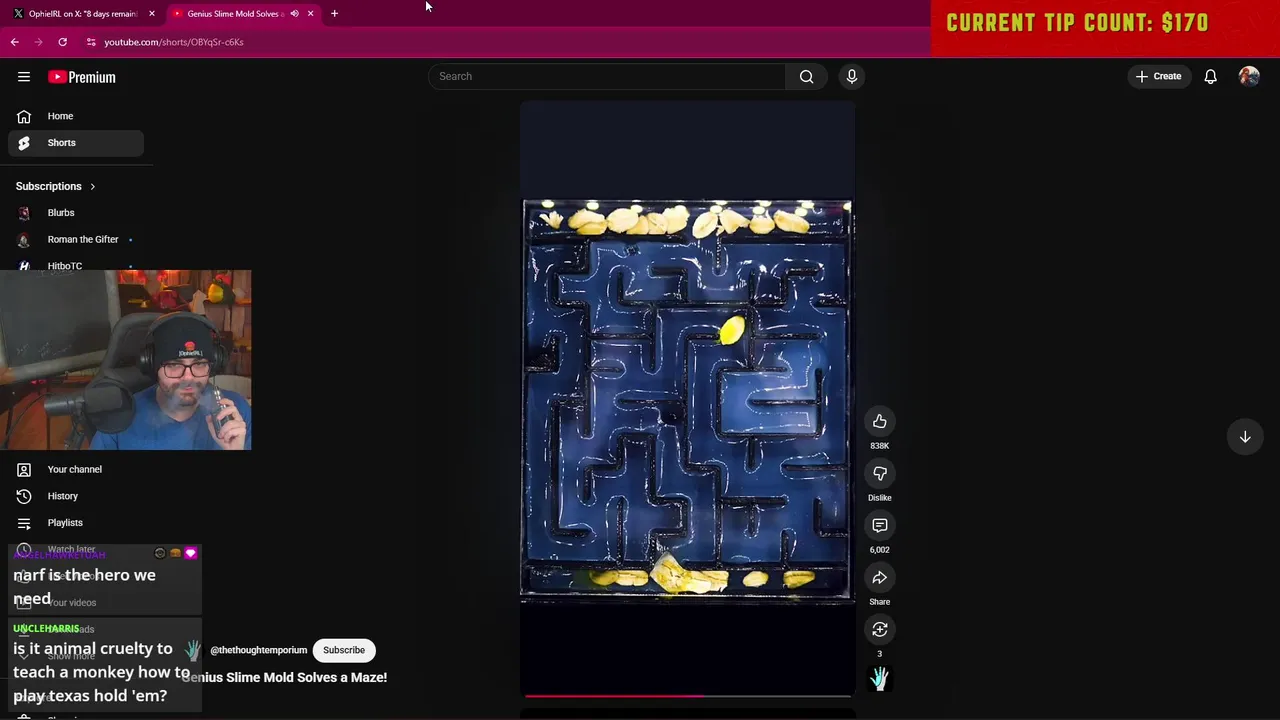Screen dimensions: 1280x720
Task: Open the notifications bell
Action: [x=1210, y=76]
